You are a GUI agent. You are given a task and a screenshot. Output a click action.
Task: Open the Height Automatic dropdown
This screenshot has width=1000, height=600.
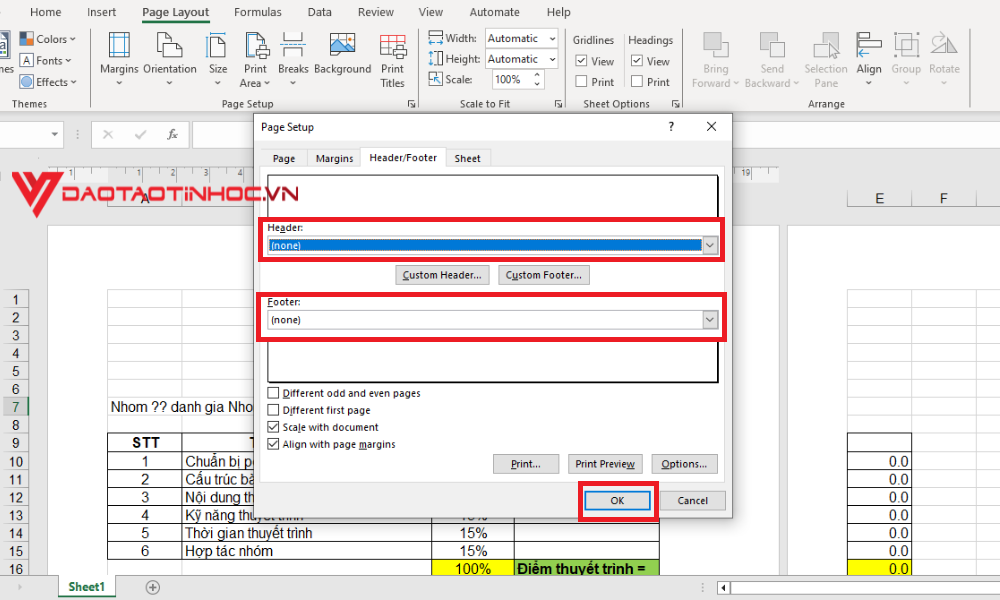tap(552, 59)
